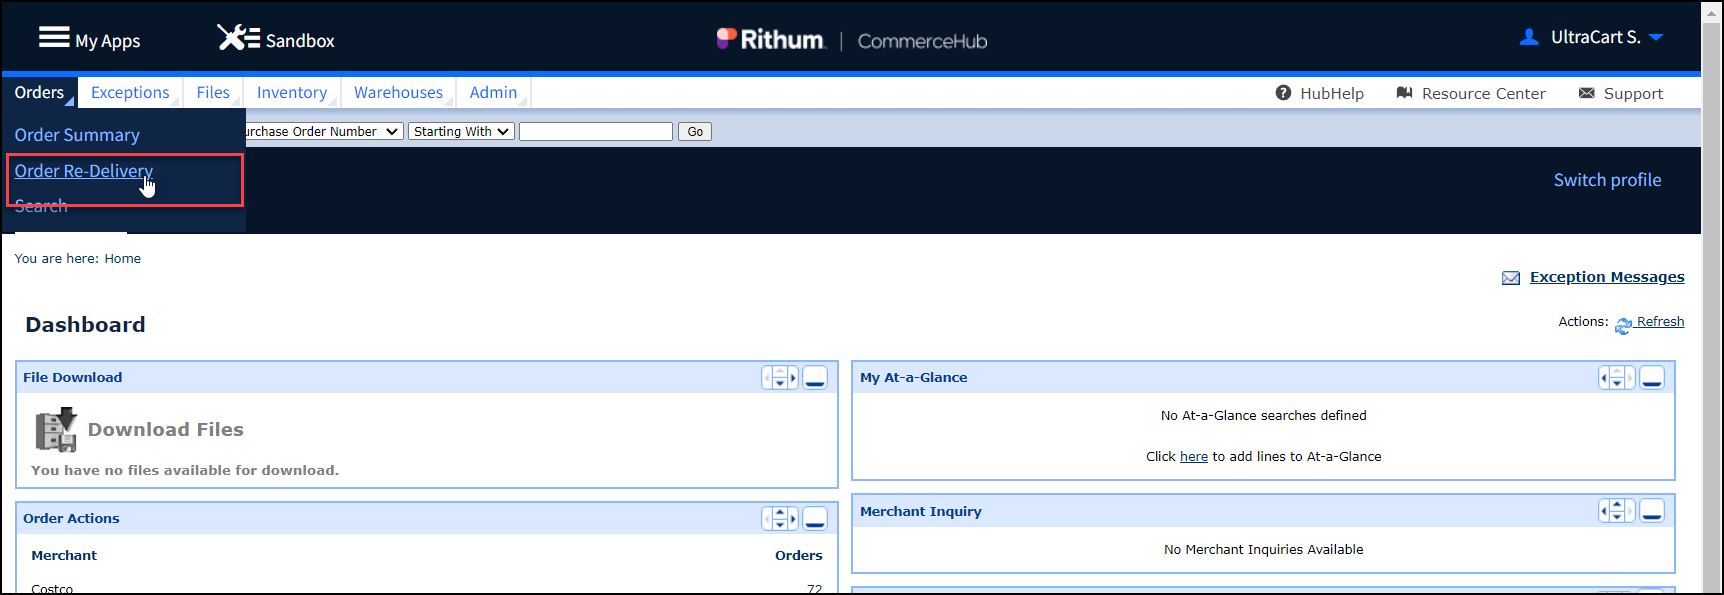Viewport: 1724px width, 595px height.
Task: Open the Admin menu tab
Action: pyautogui.click(x=493, y=92)
